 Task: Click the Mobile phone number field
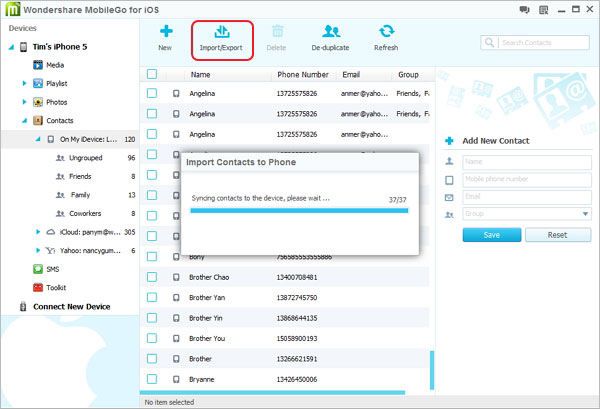[527, 179]
